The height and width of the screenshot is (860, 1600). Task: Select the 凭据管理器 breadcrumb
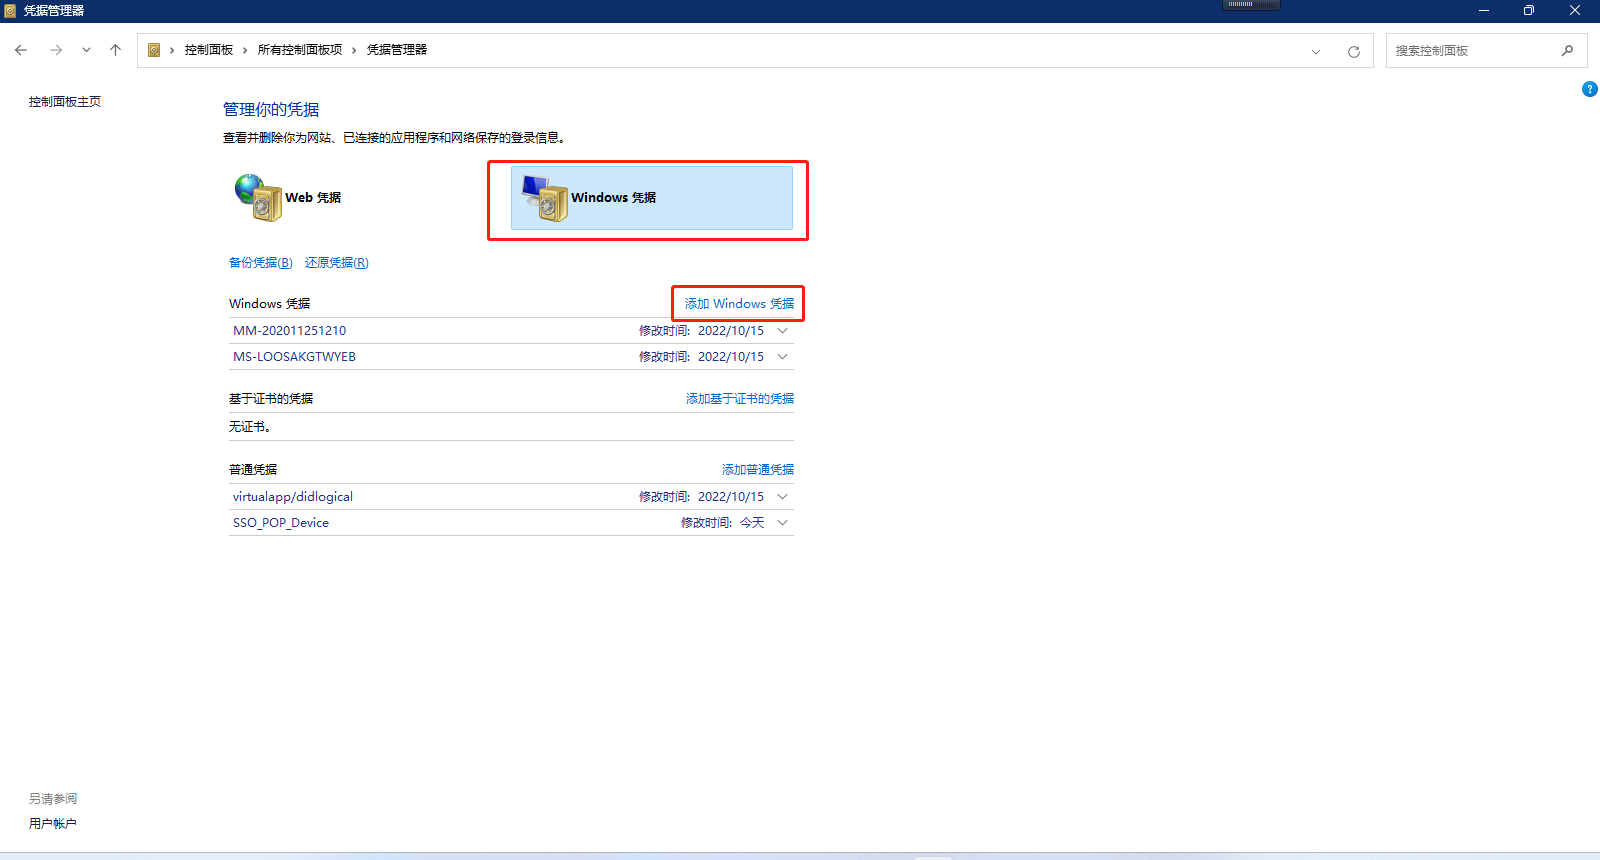pyautogui.click(x=397, y=50)
